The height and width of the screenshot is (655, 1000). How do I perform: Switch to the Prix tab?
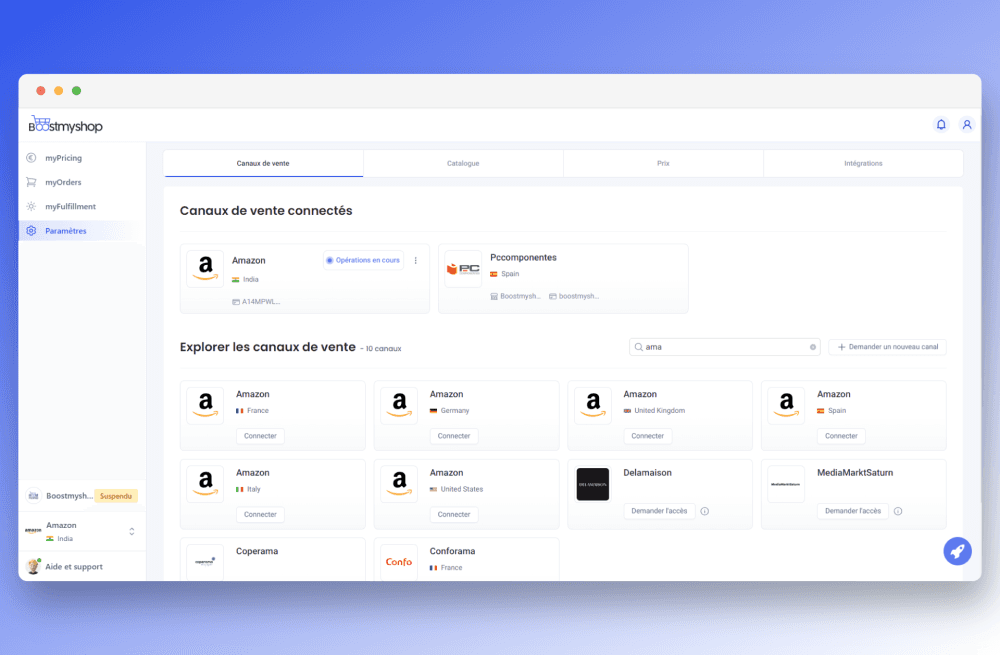point(663,163)
